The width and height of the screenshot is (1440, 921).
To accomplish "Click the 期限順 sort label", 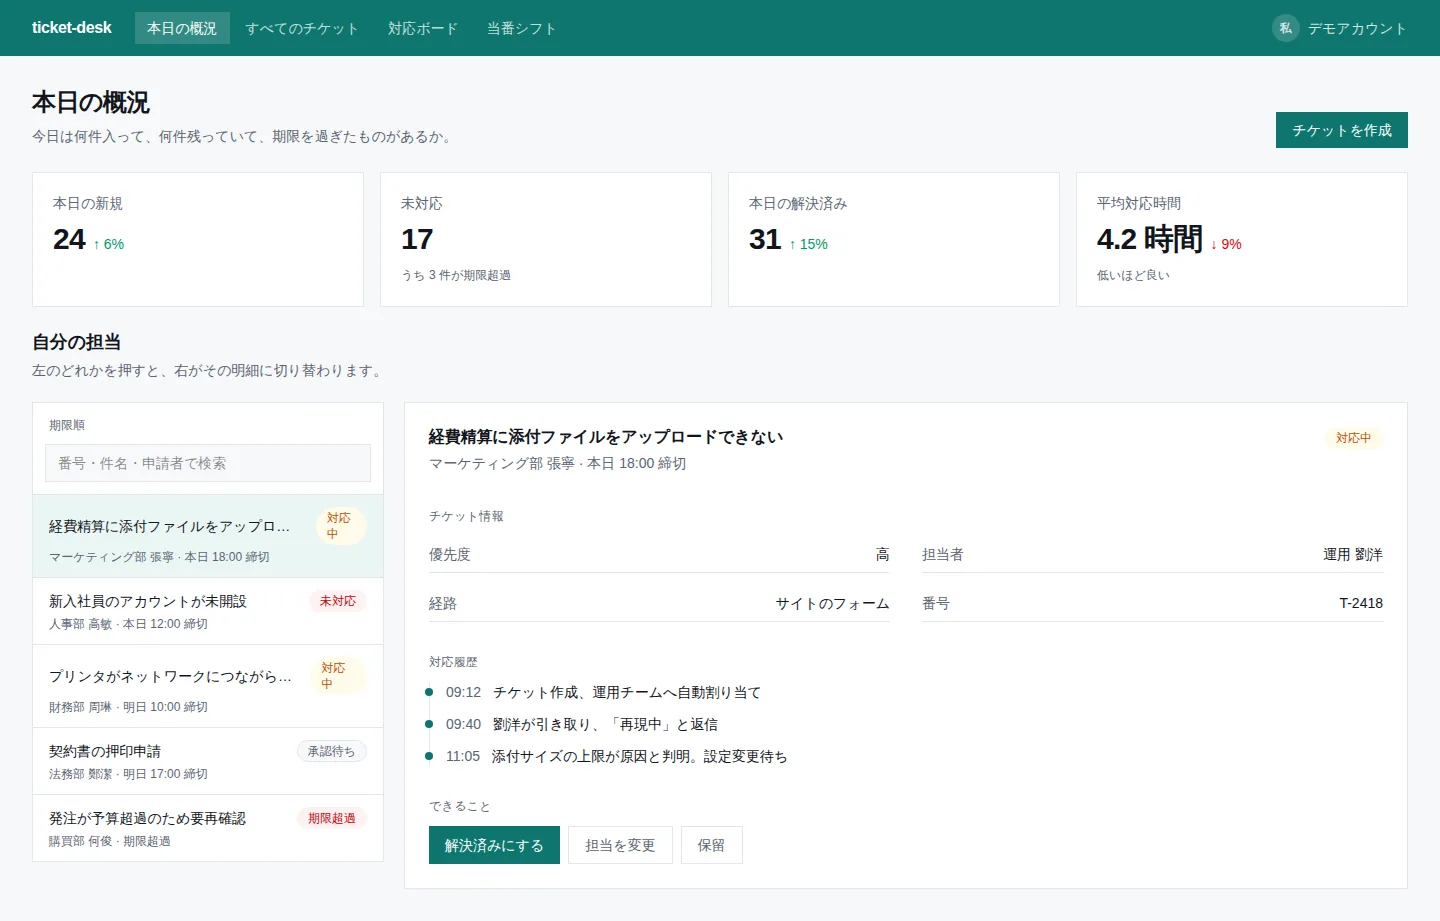I will coord(67,425).
